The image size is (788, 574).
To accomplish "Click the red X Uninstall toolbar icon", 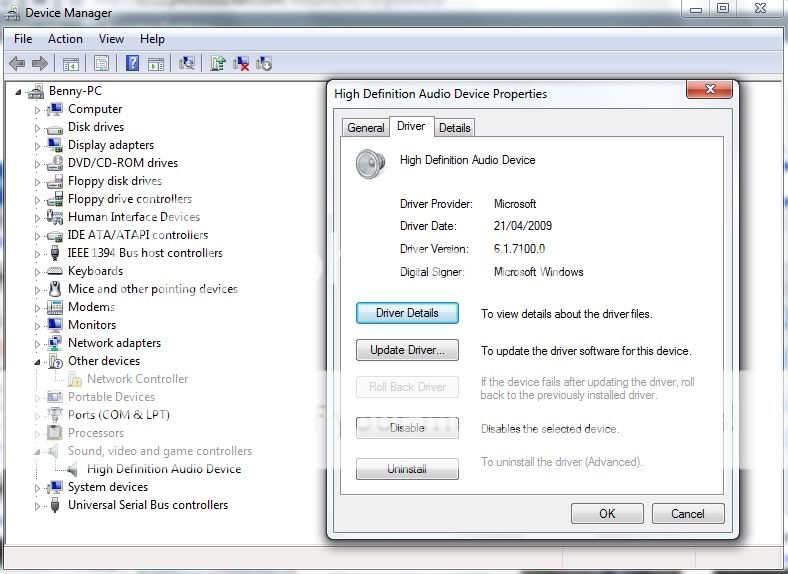I will (241, 64).
